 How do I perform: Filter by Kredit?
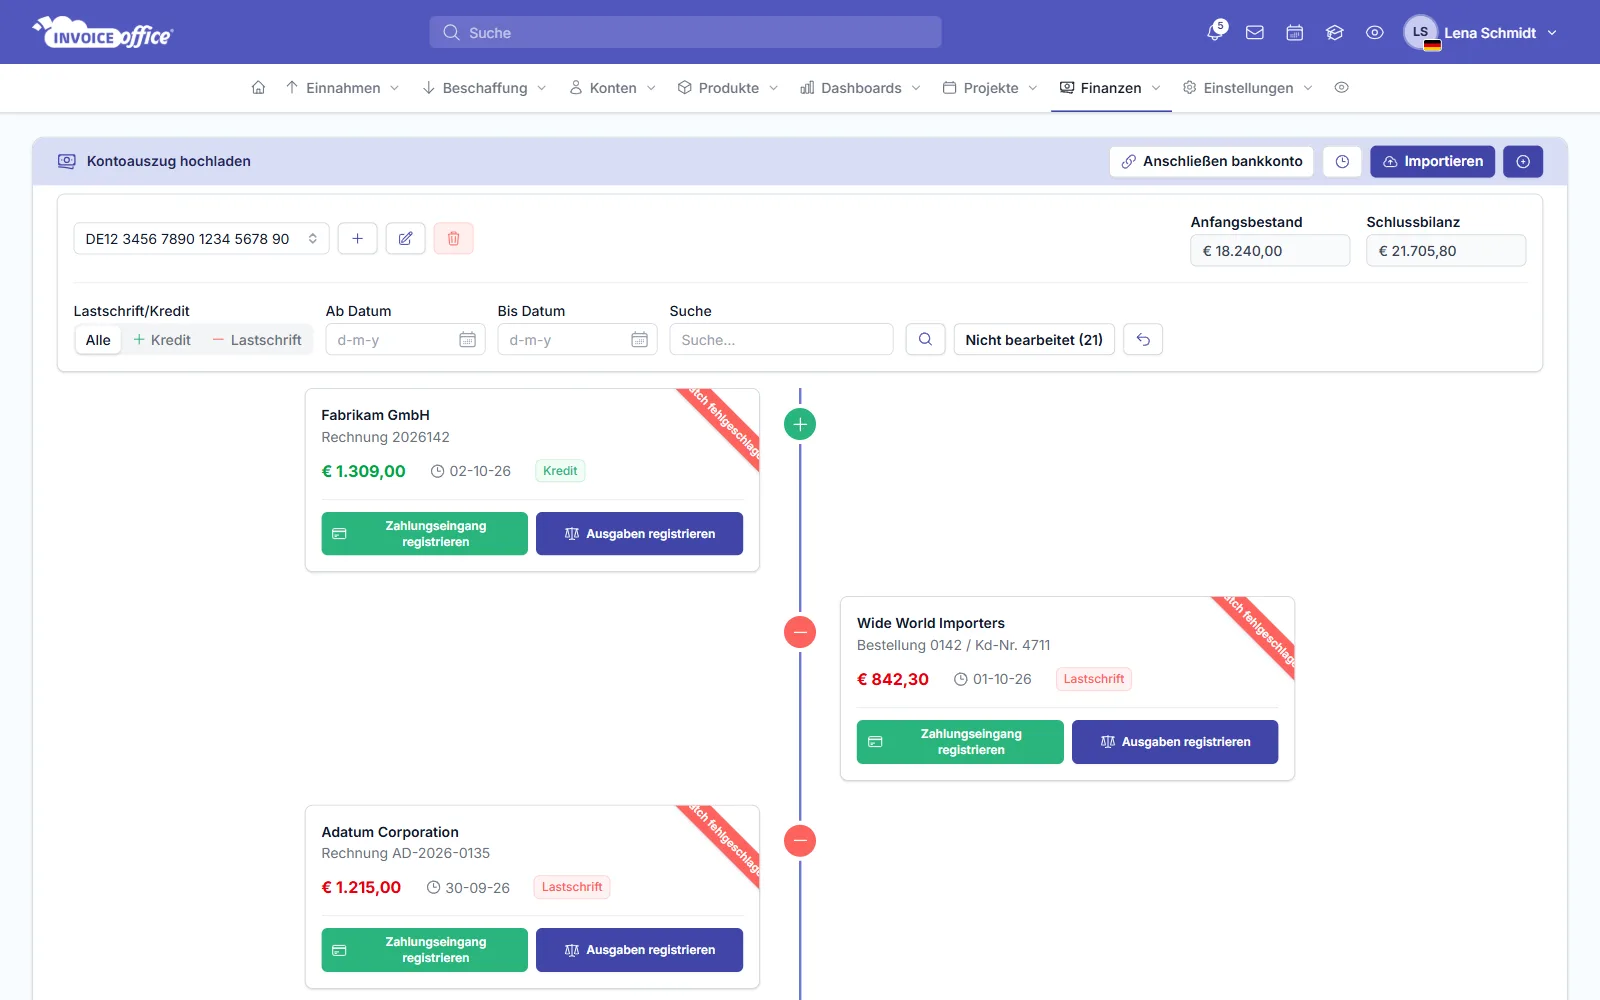click(161, 340)
